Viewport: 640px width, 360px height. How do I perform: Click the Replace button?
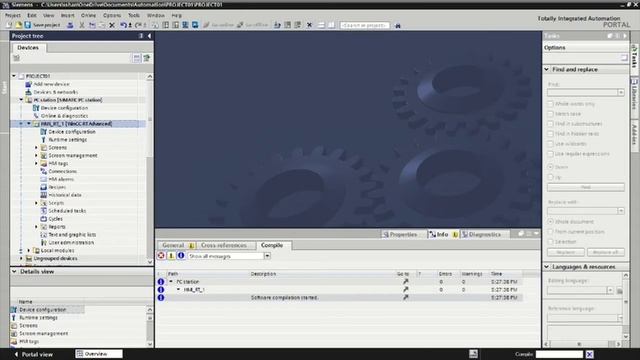coord(566,252)
